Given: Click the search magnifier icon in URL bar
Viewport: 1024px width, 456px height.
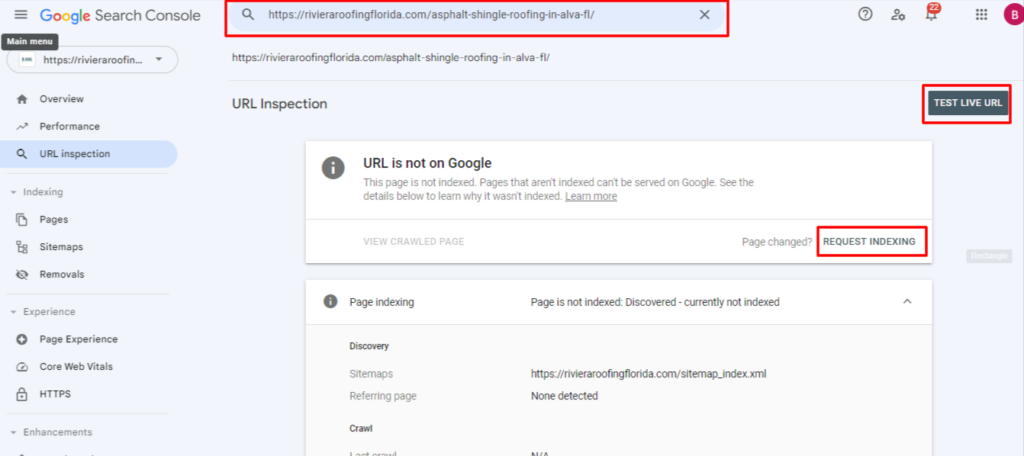Looking at the screenshot, I should click(x=248, y=15).
